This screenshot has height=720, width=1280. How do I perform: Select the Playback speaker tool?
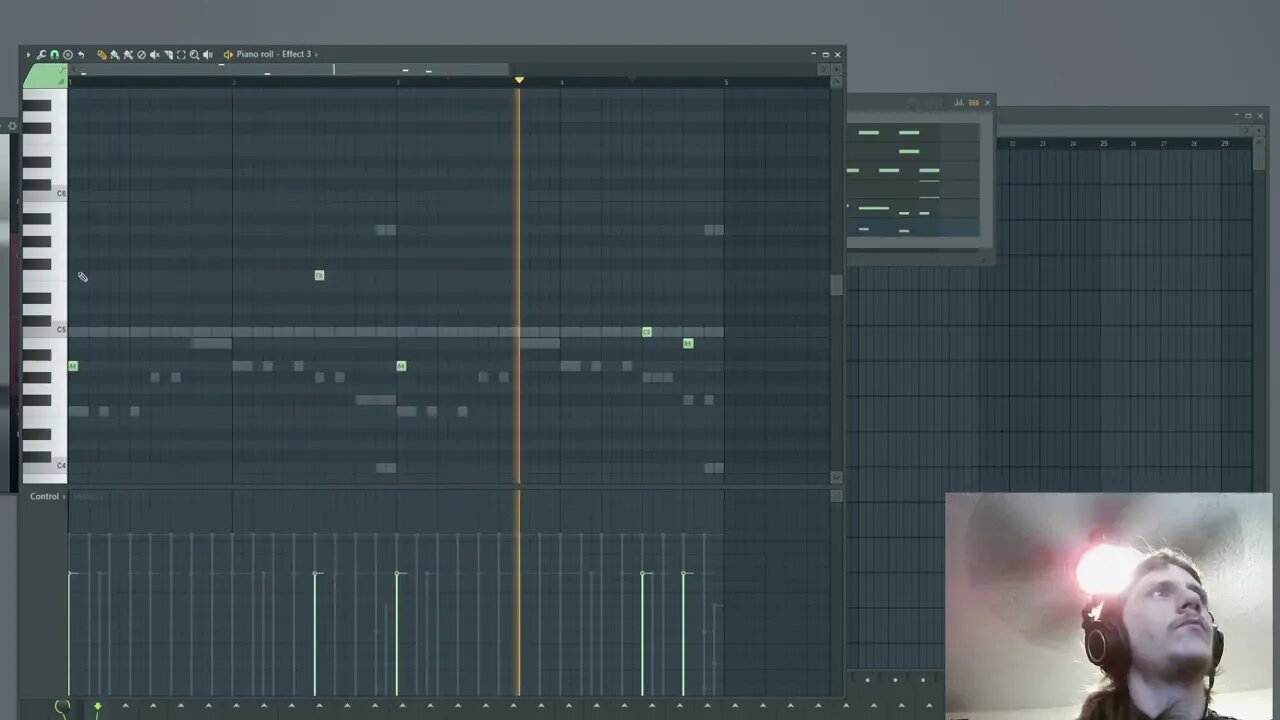(207, 54)
